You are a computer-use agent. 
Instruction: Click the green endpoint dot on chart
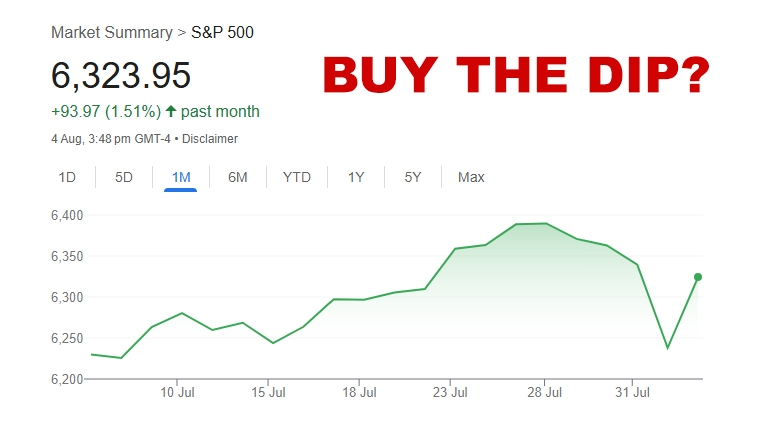pos(698,277)
